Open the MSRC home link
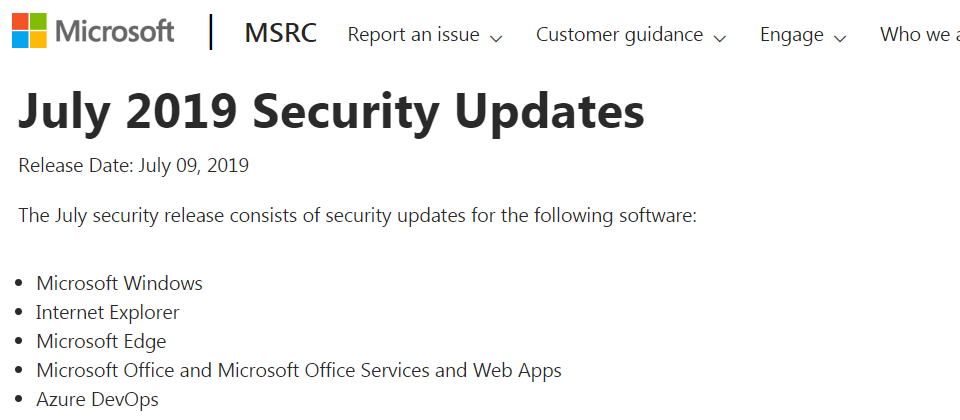The width and height of the screenshot is (960, 420). 280,34
